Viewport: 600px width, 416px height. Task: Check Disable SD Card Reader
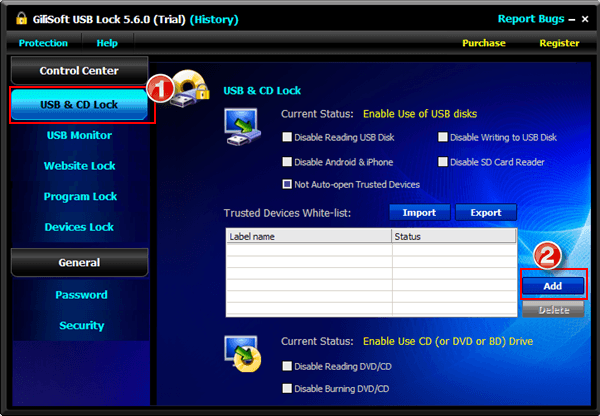[x=443, y=162]
